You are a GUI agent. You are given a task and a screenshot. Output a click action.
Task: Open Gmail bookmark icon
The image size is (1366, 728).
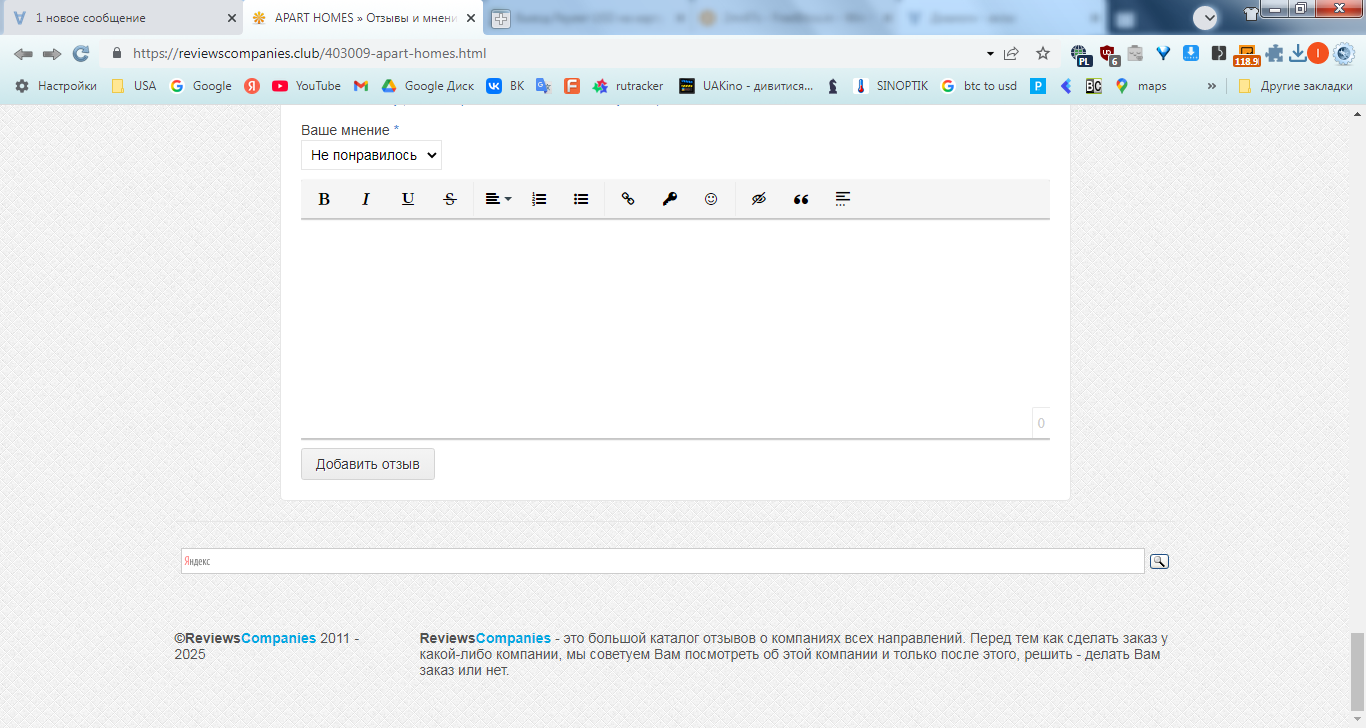[361, 86]
